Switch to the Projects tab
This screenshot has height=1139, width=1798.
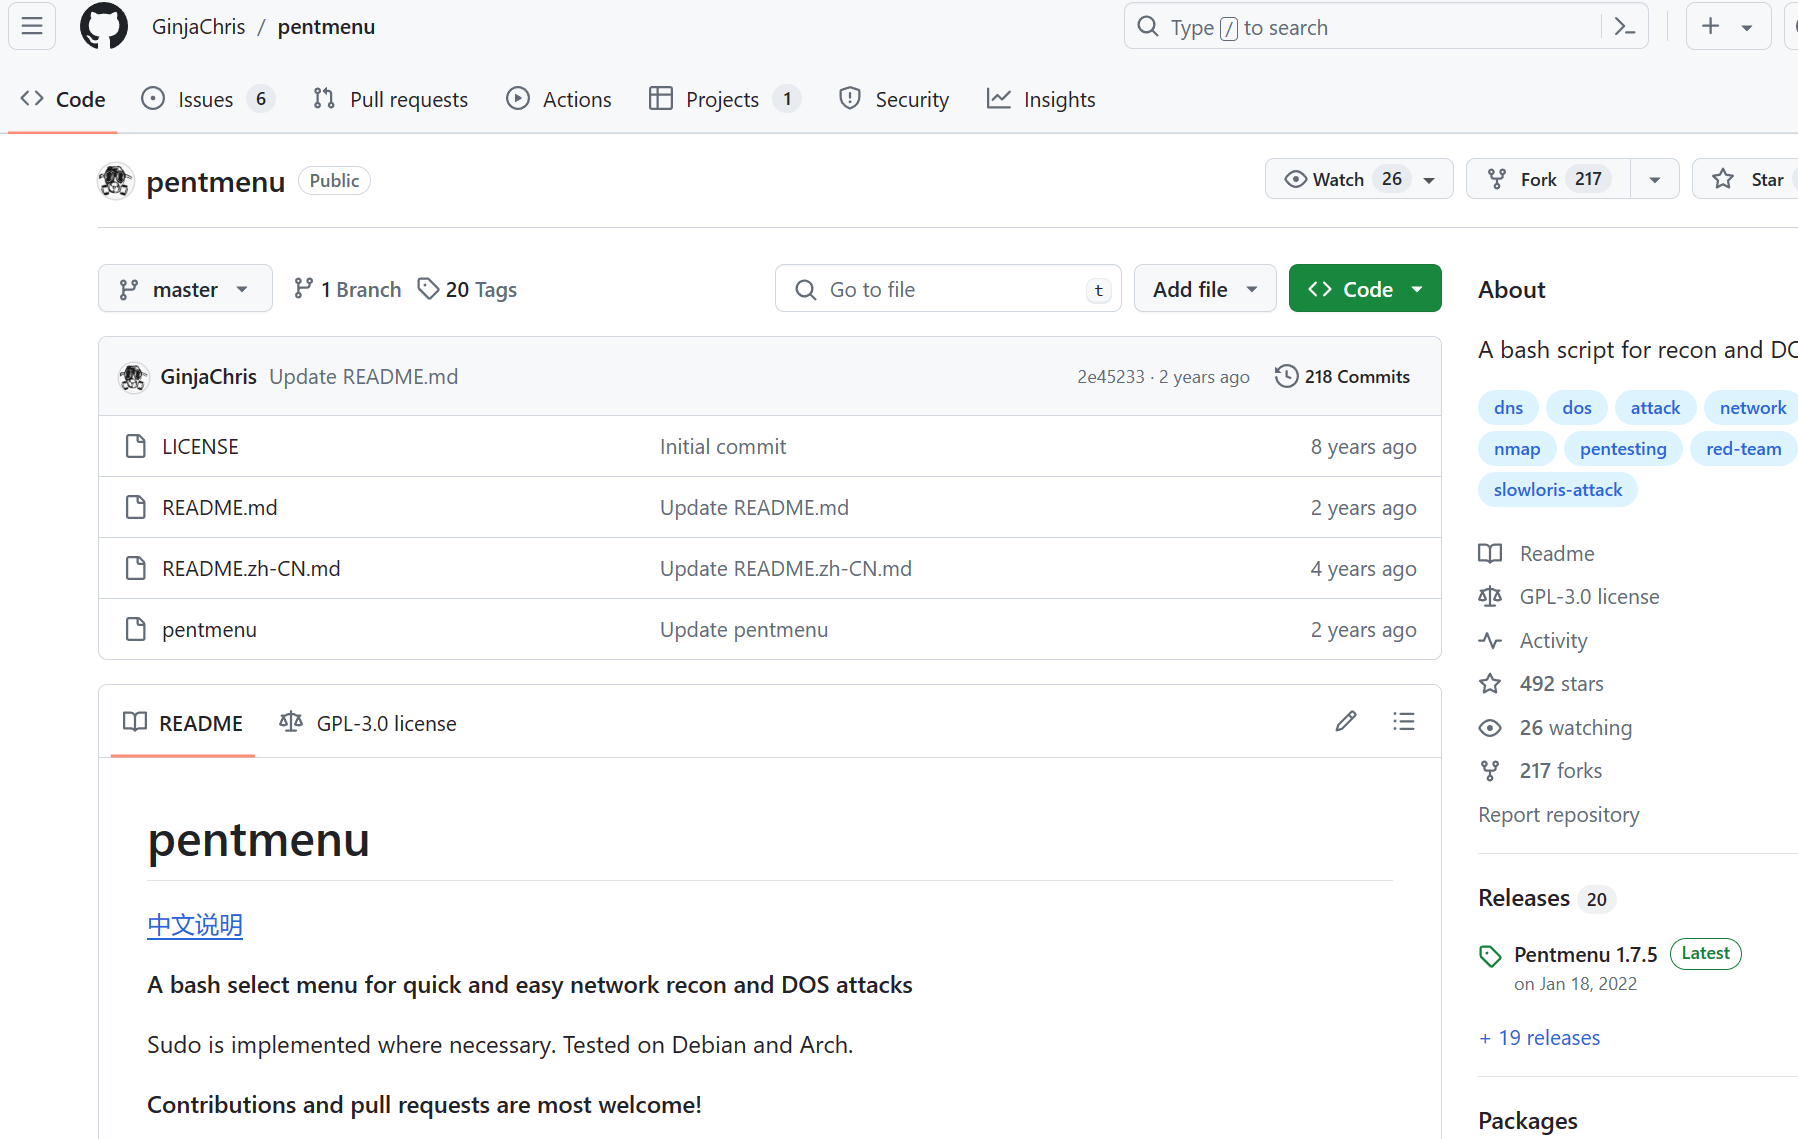(x=725, y=99)
